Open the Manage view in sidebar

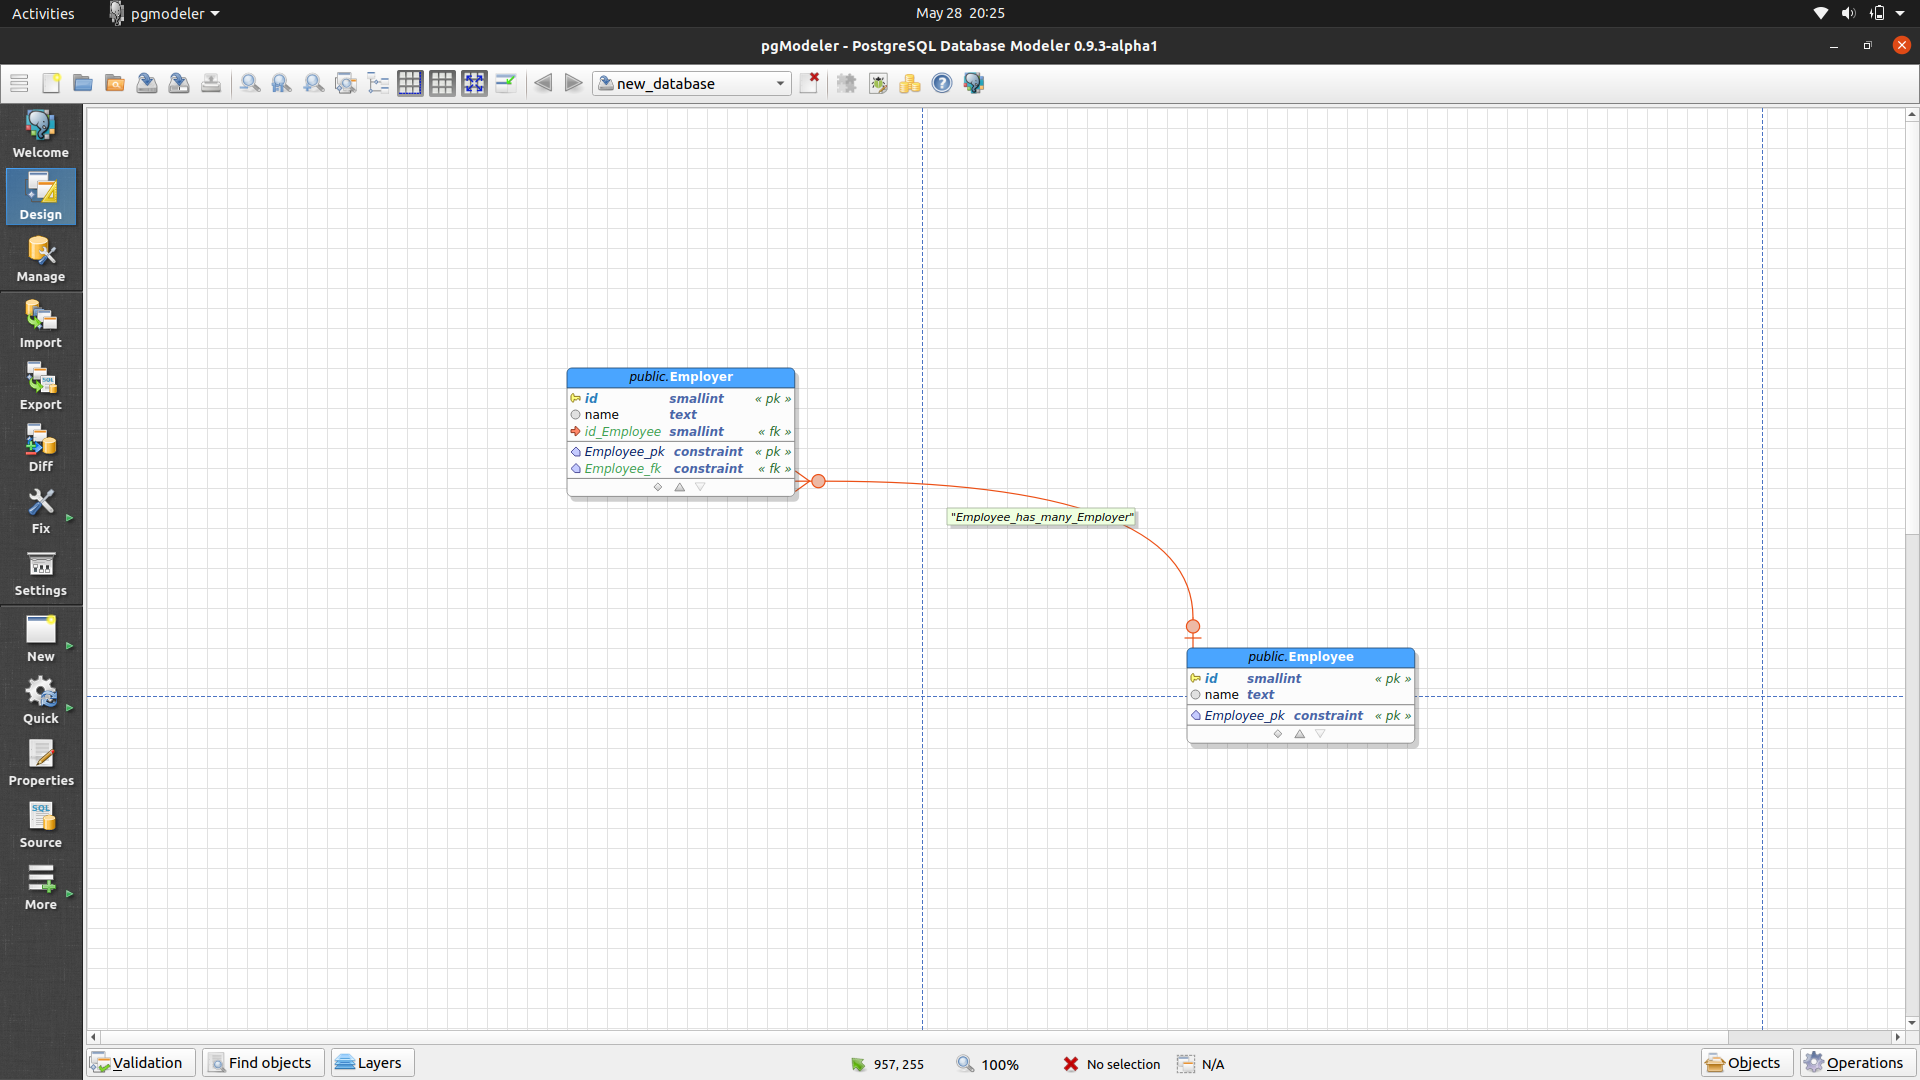(40, 259)
